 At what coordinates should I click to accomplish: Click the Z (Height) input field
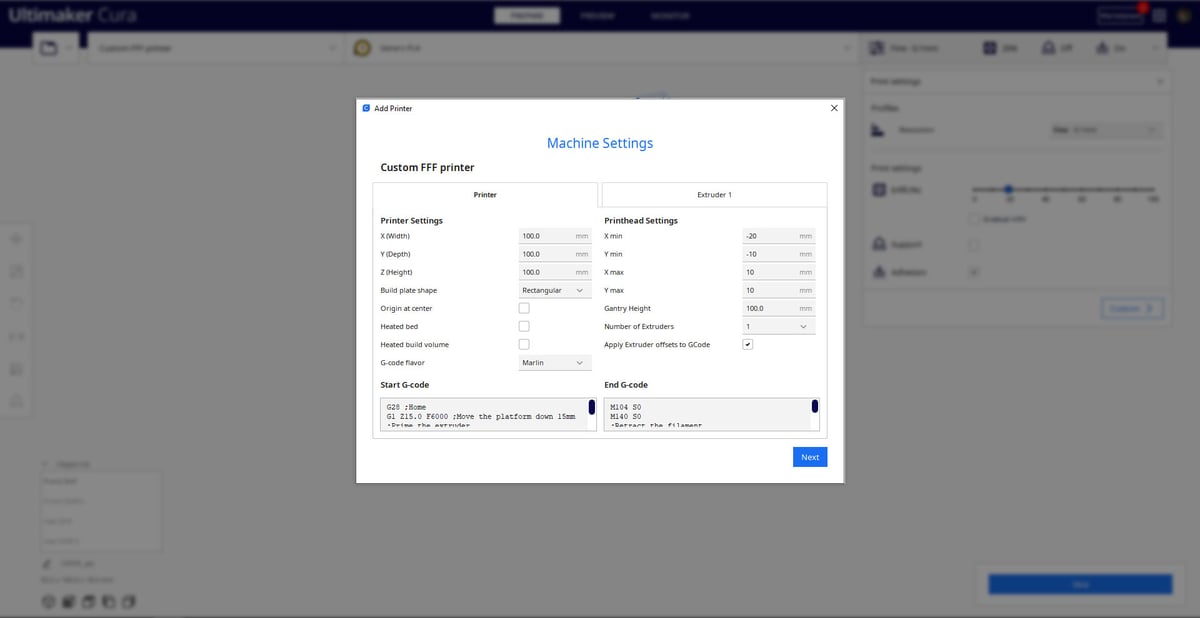click(555, 272)
